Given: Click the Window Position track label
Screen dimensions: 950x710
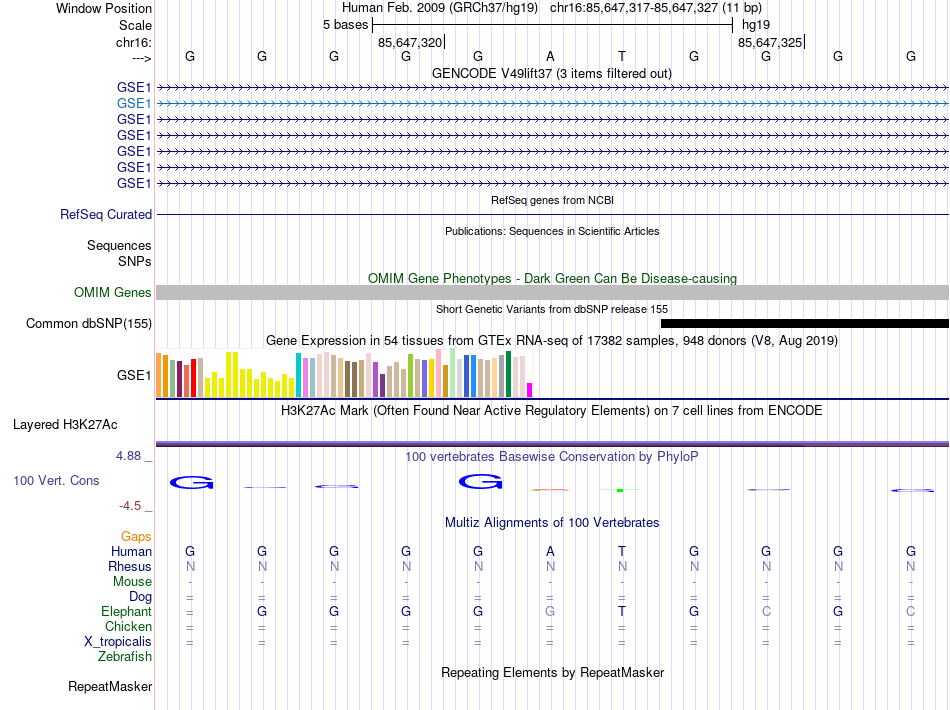Looking at the screenshot, I should point(104,8).
